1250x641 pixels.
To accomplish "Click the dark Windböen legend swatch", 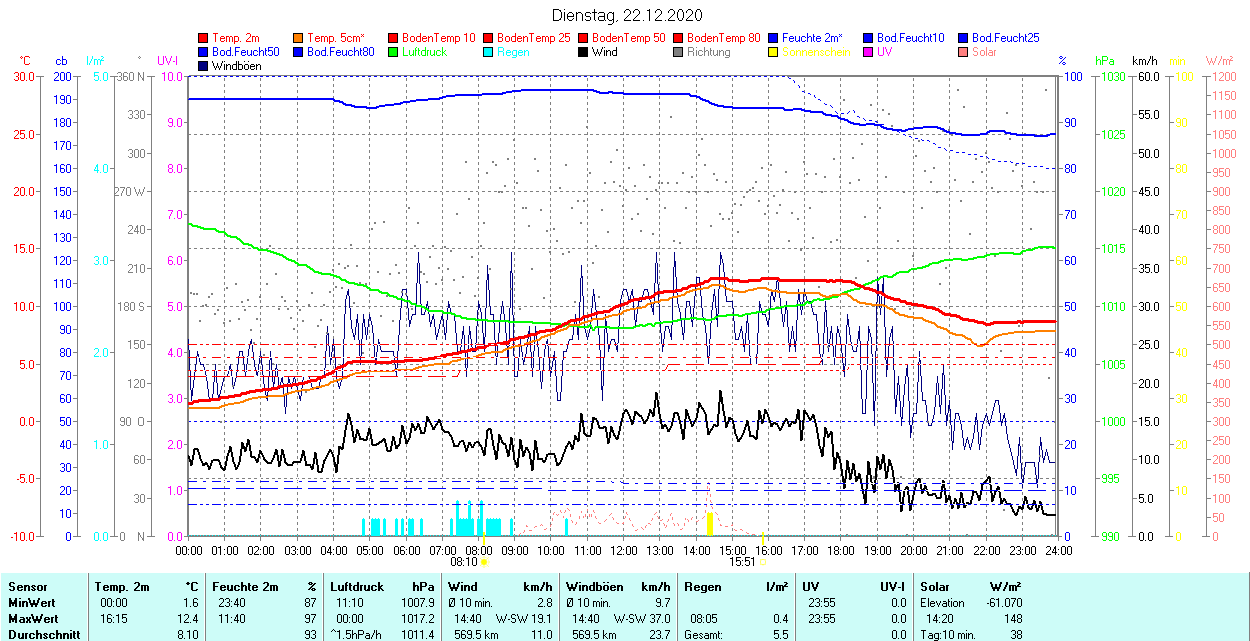I will [204, 66].
